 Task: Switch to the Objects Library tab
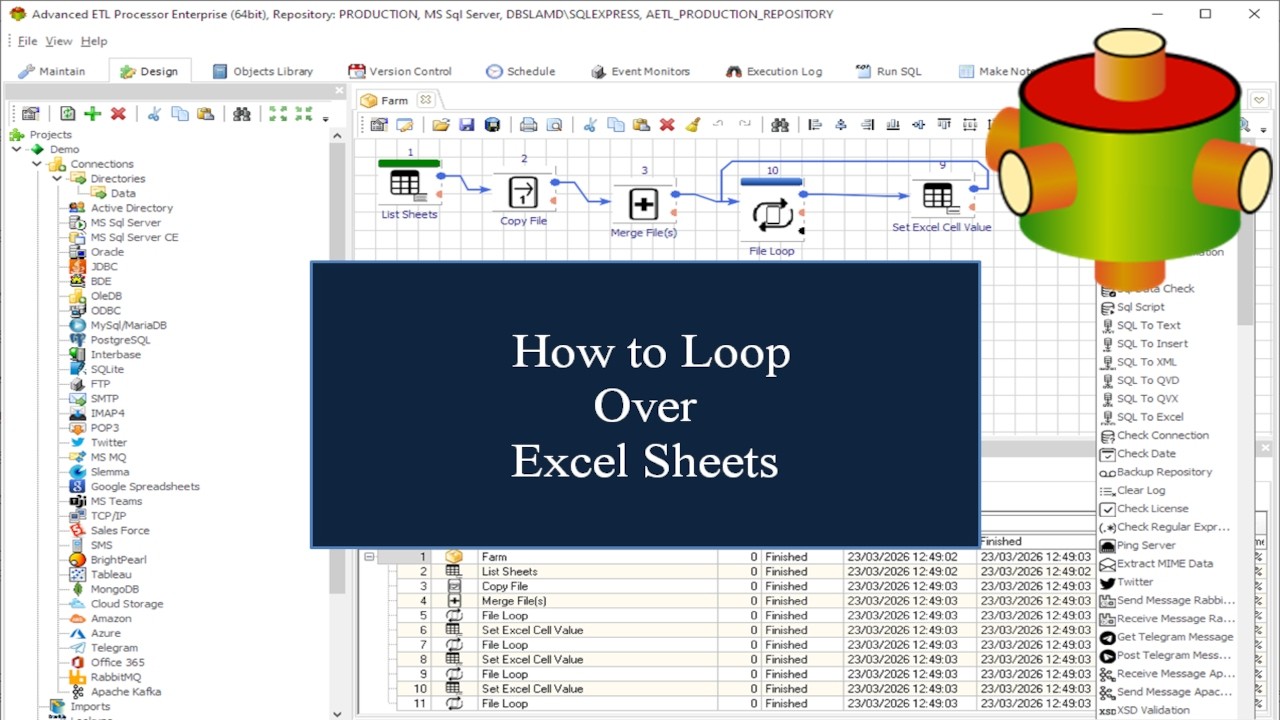pos(263,71)
